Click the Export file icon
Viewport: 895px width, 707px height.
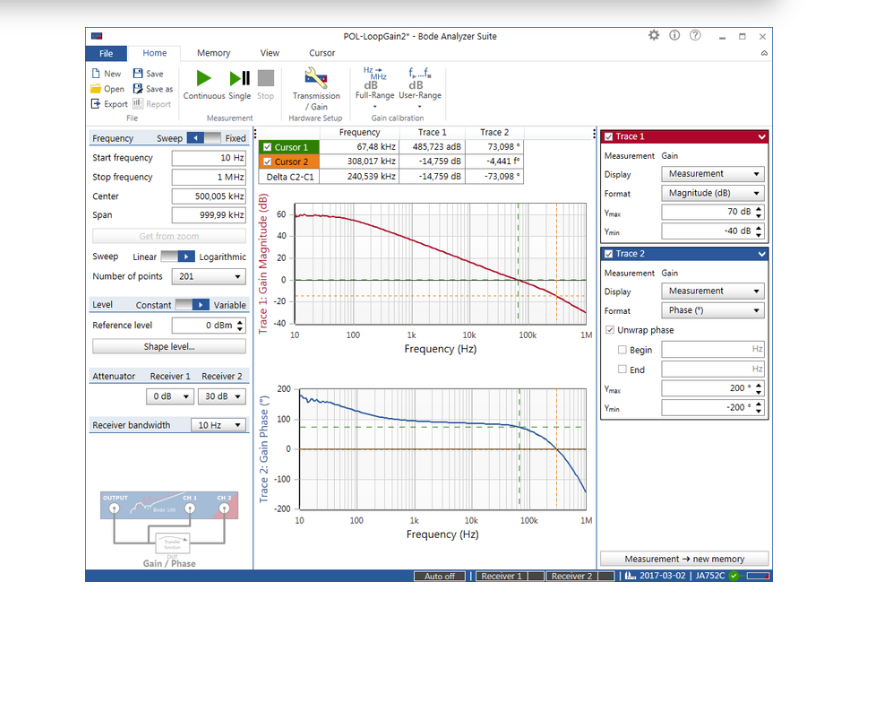pyautogui.click(x=109, y=104)
